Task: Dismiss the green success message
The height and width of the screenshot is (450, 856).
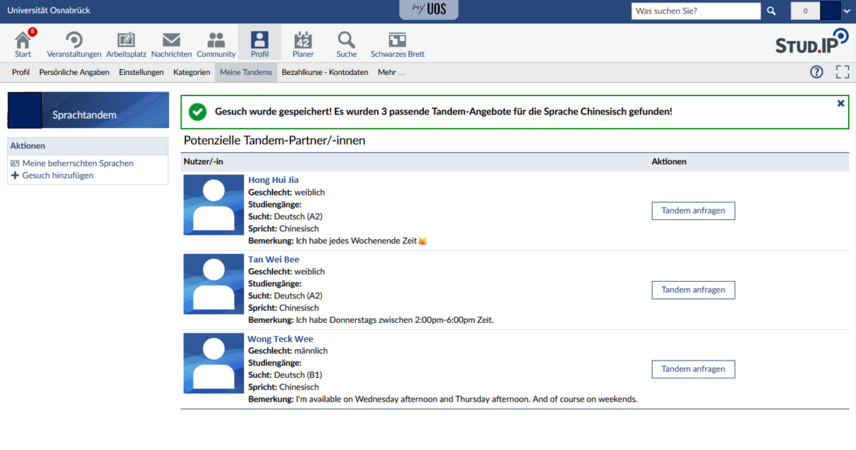Action: click(x=840, y=103)
